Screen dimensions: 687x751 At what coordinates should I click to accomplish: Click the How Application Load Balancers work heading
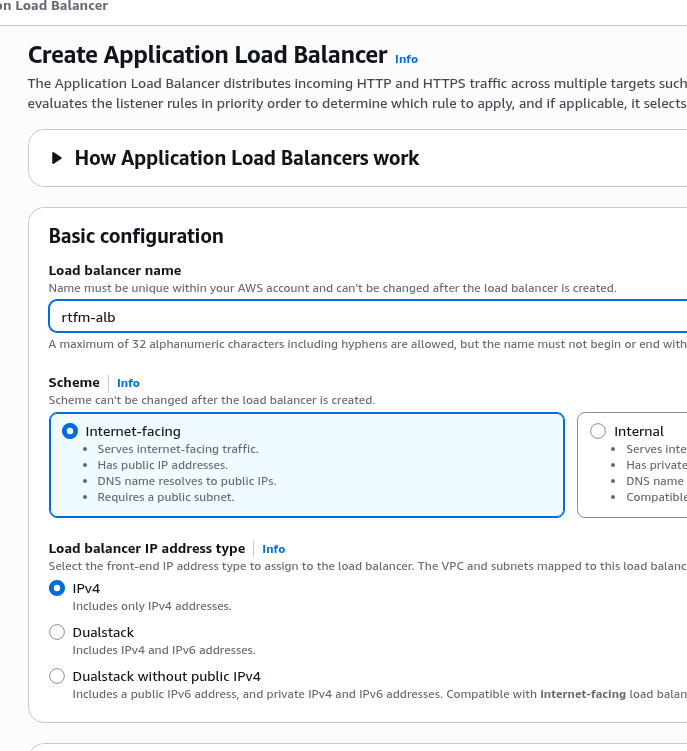[x=247, y=158]
